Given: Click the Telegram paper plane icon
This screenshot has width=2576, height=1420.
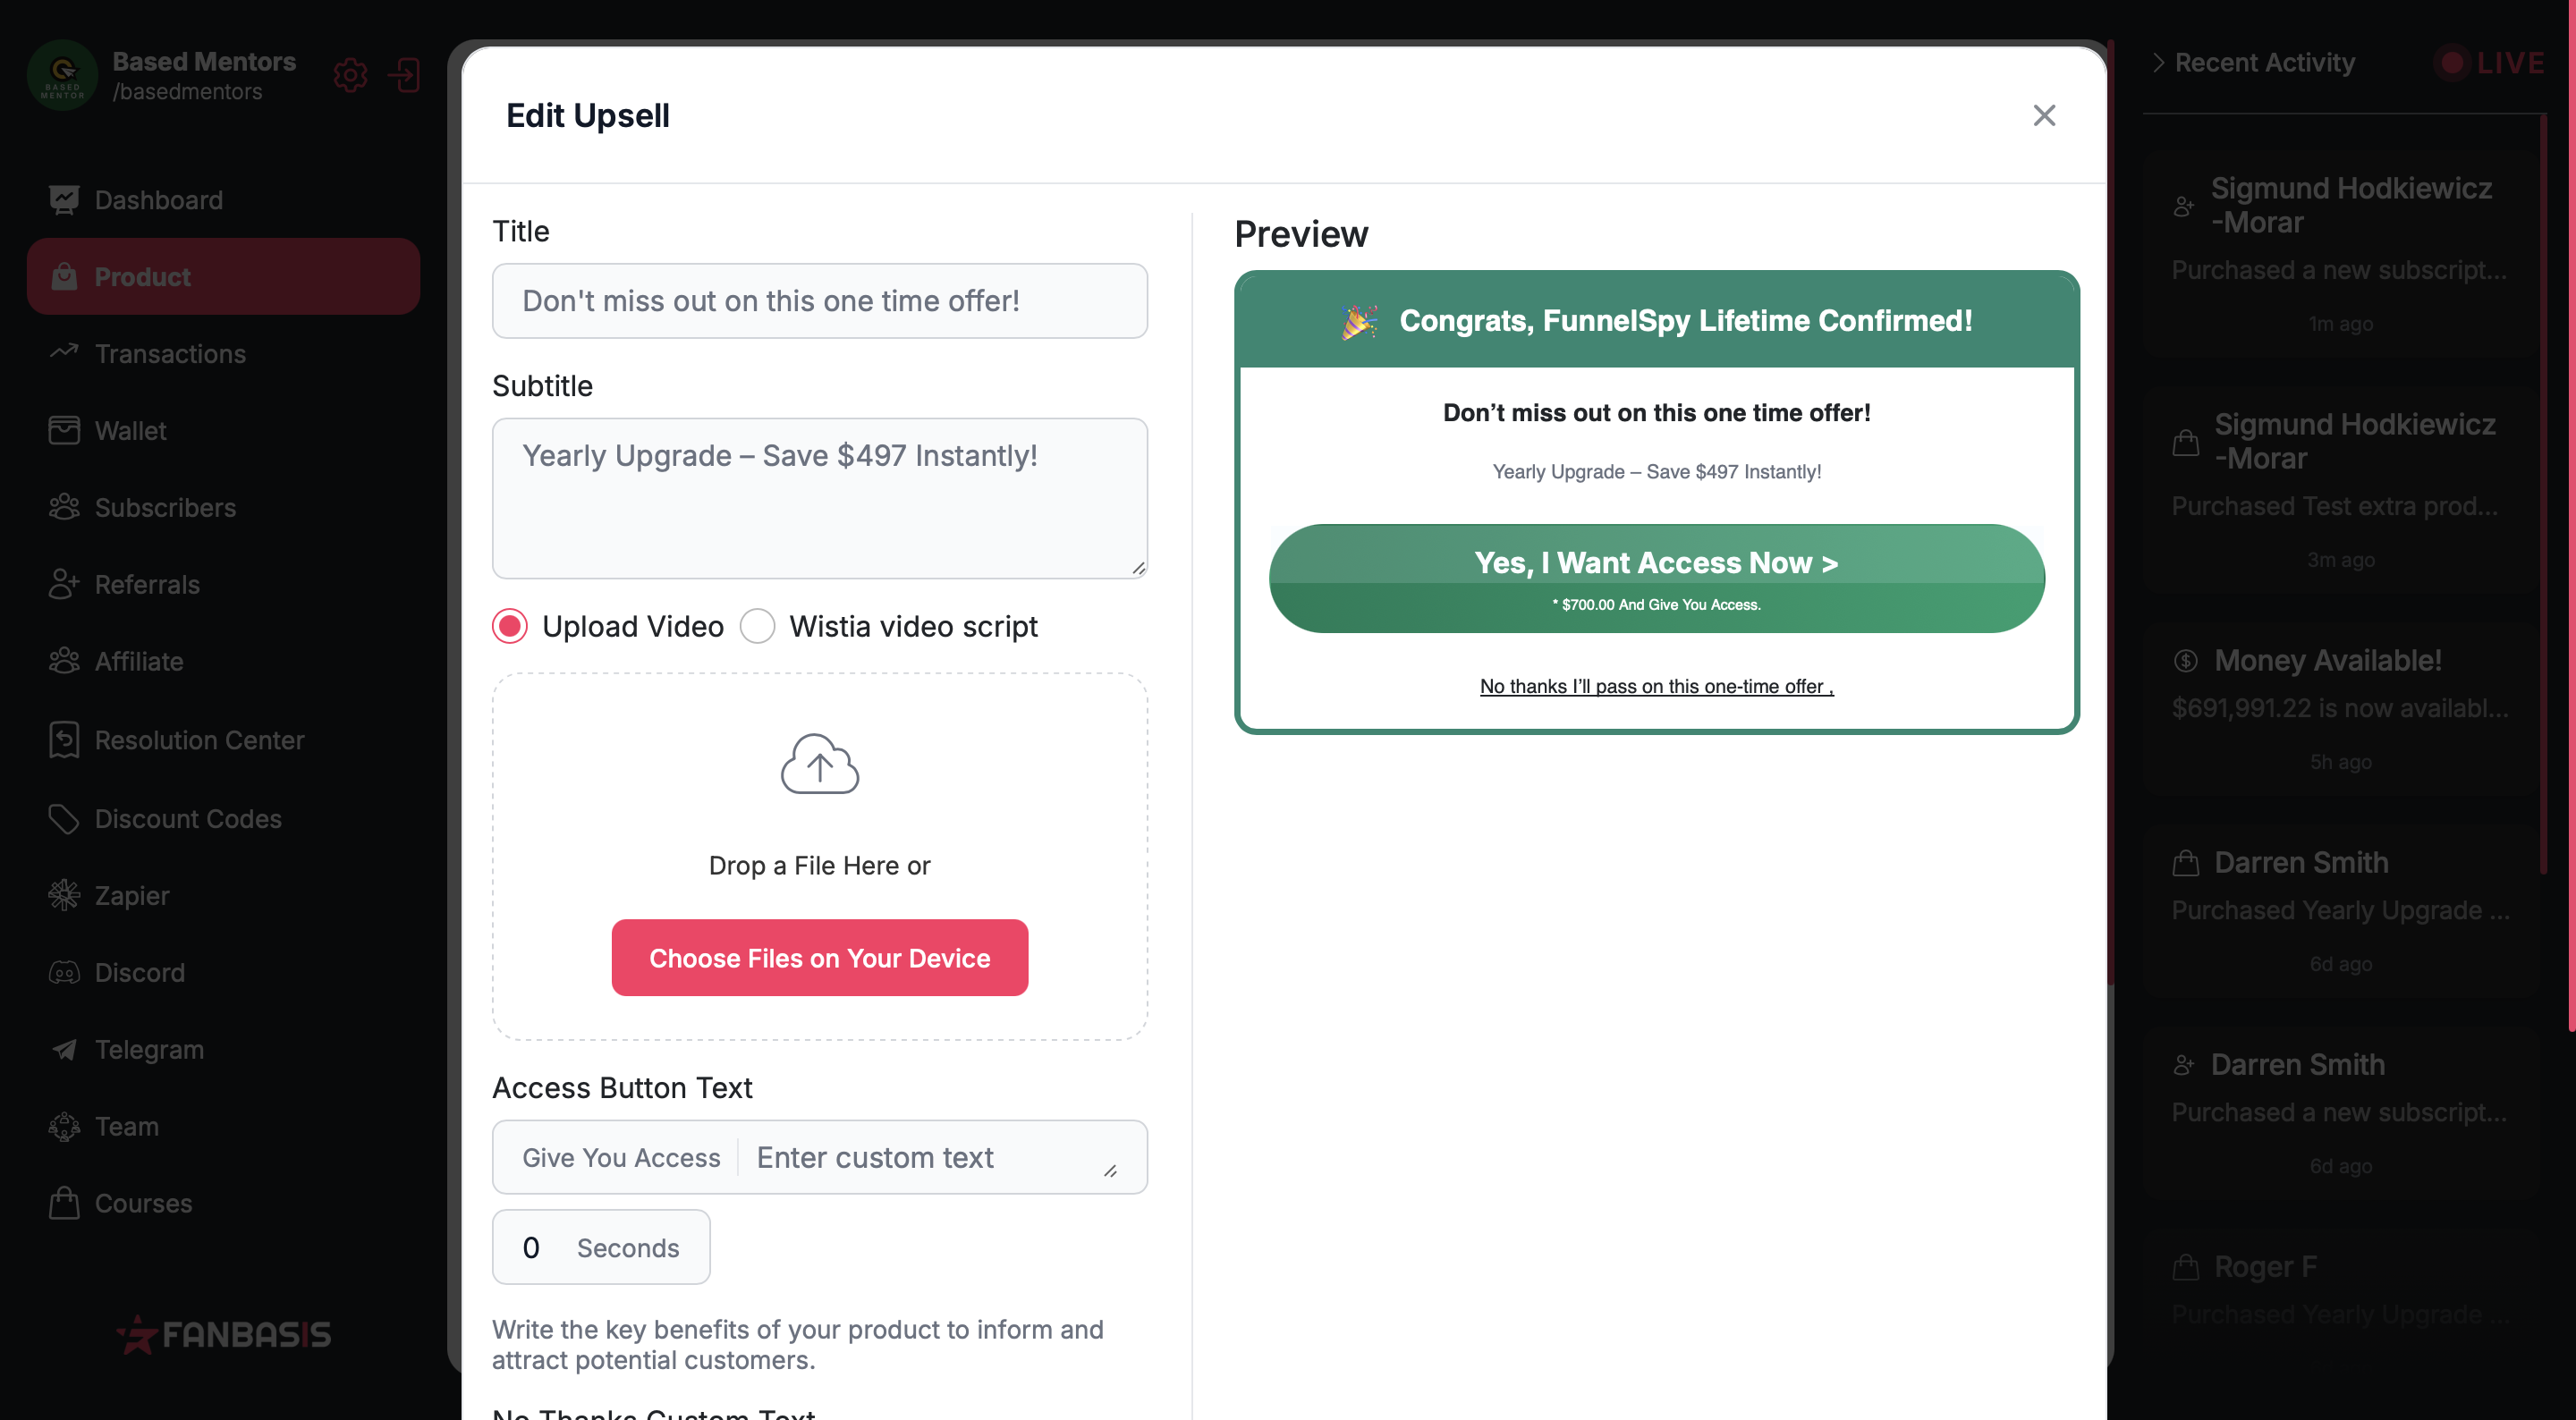Looking at the screenshot, I should point(64,1049).
